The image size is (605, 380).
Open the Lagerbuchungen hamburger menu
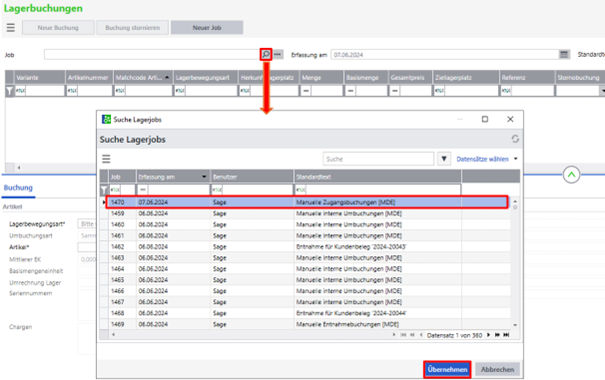[11, 27]
